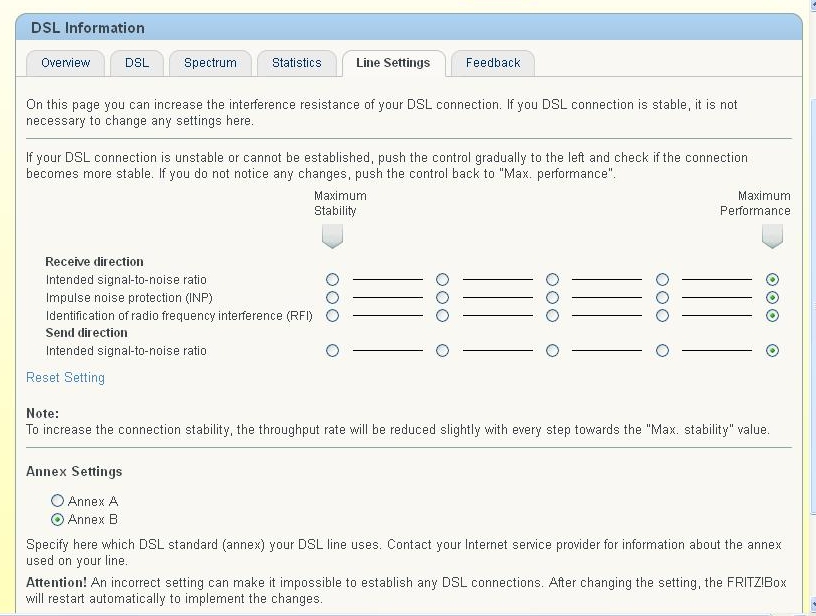Go to the Statistics tab
This screenshot has height=616, width=816.
(x=297, y=63)
